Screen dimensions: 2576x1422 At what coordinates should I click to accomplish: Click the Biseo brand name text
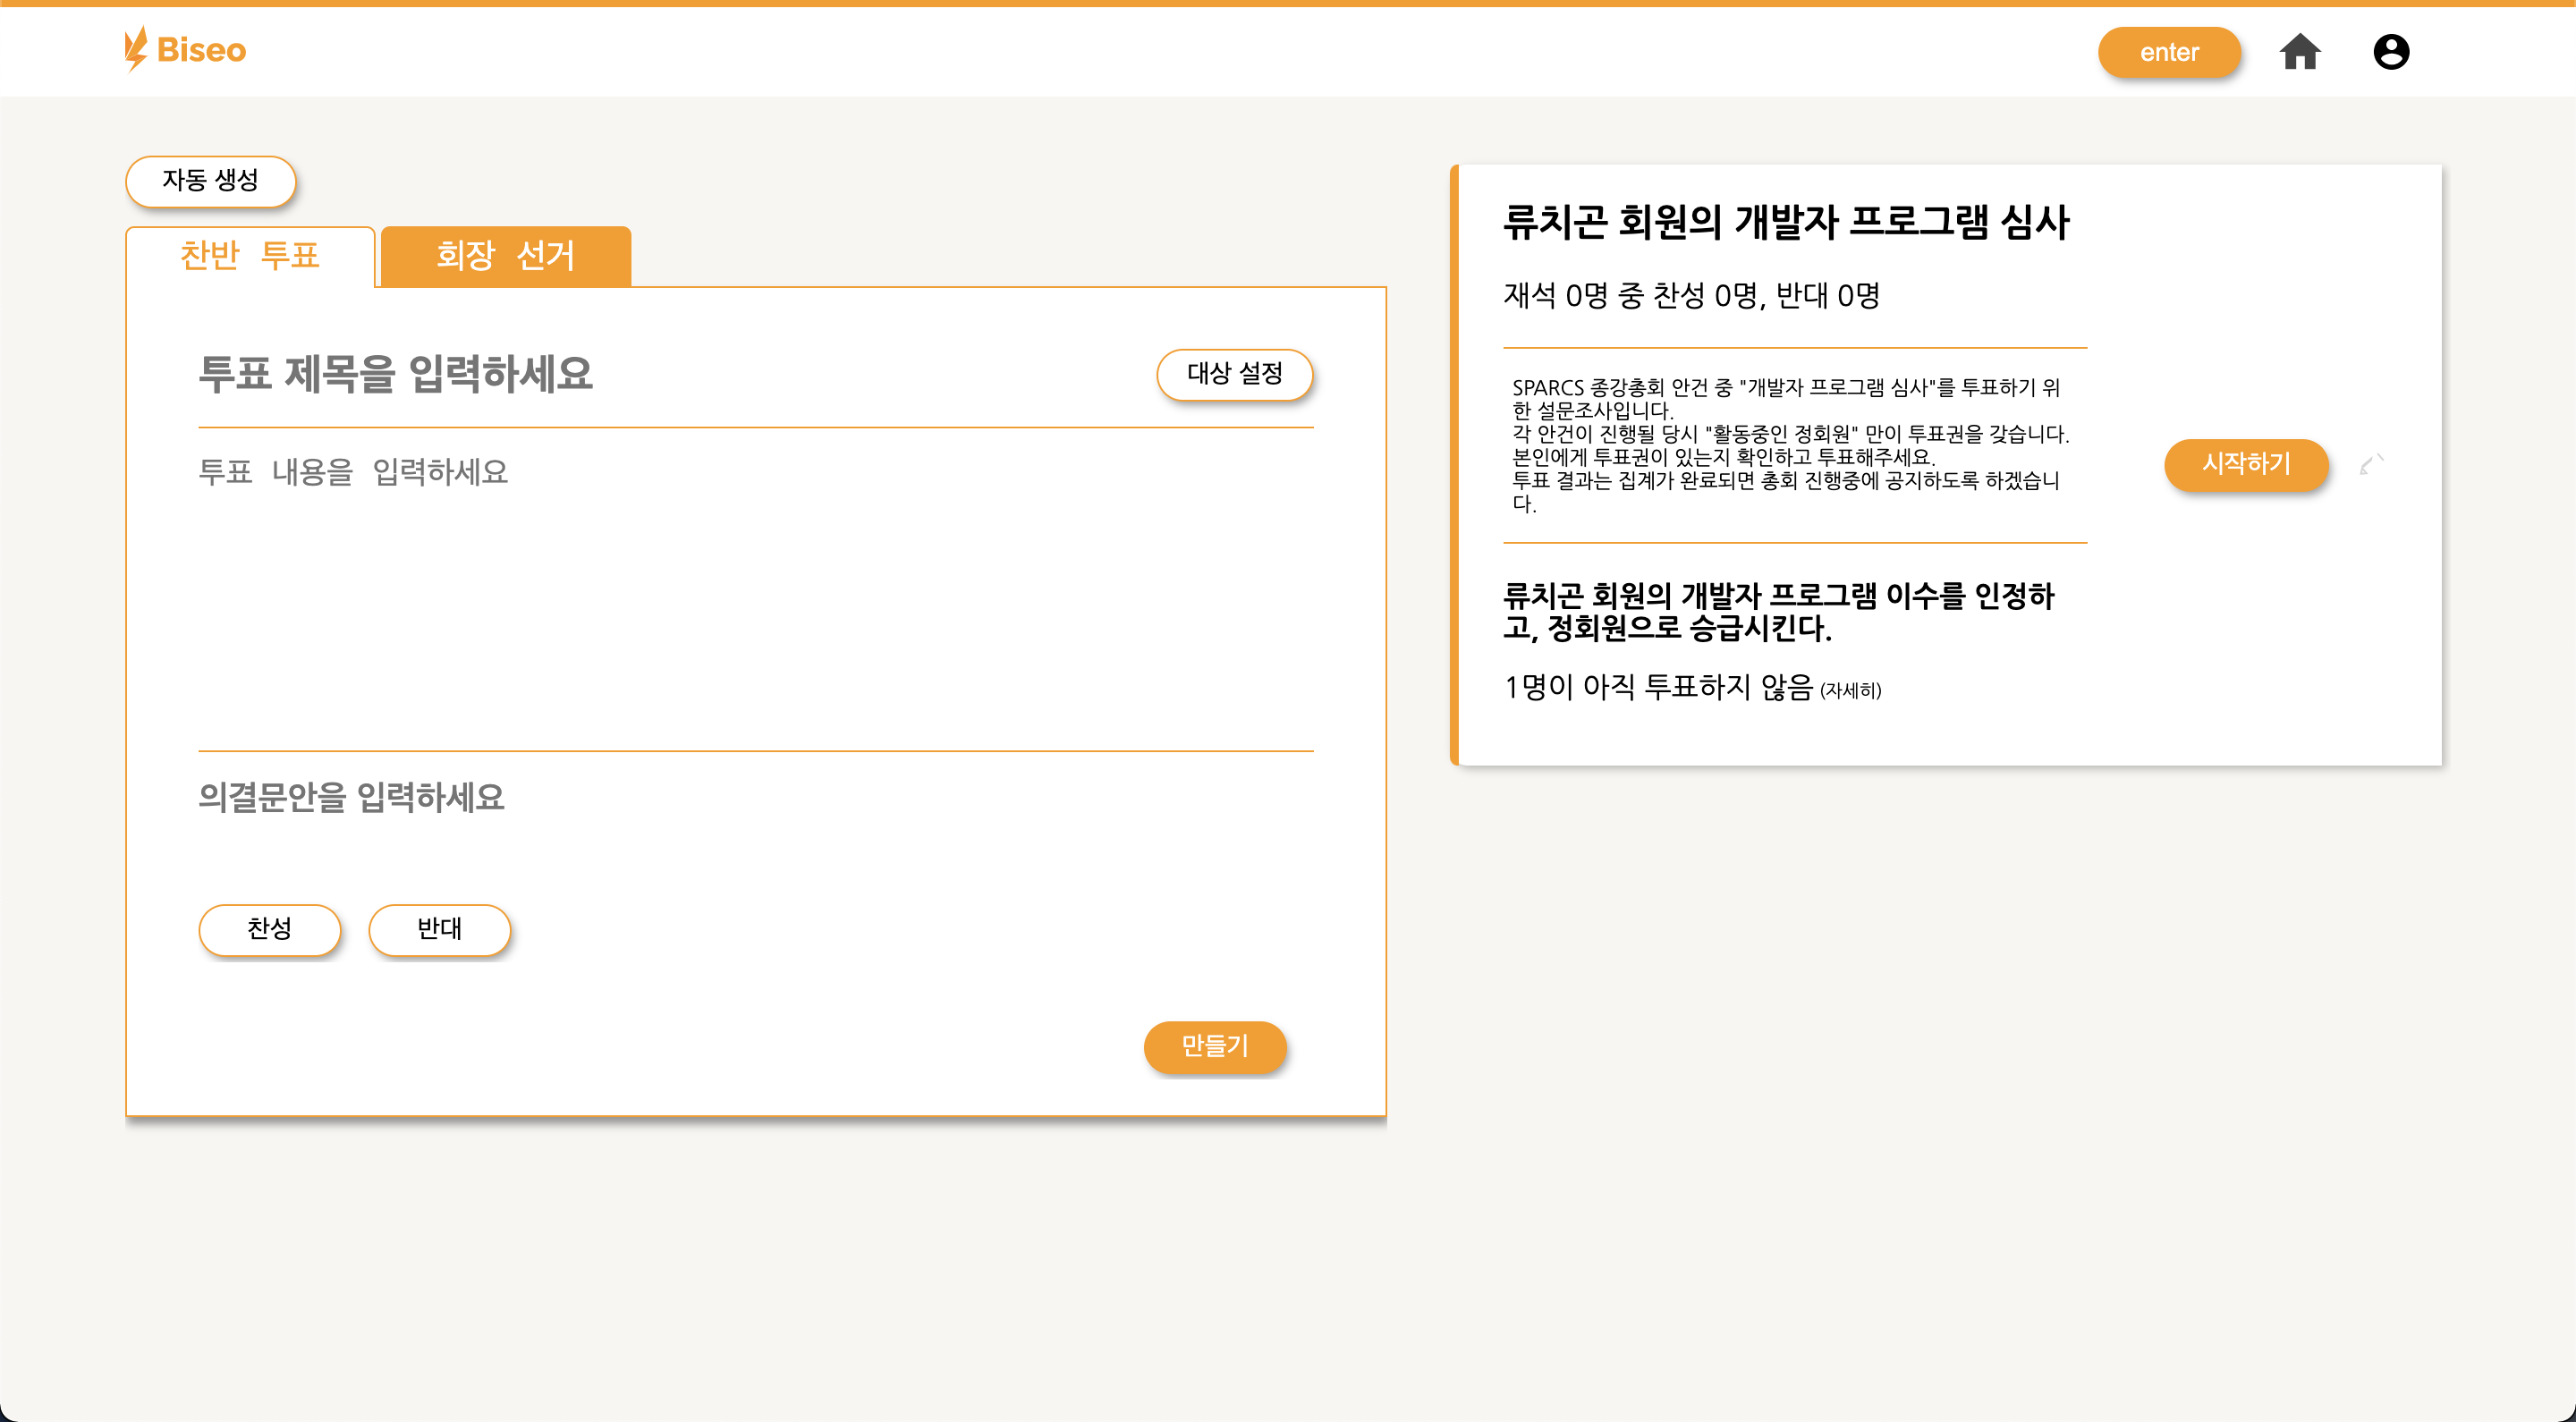201,50
